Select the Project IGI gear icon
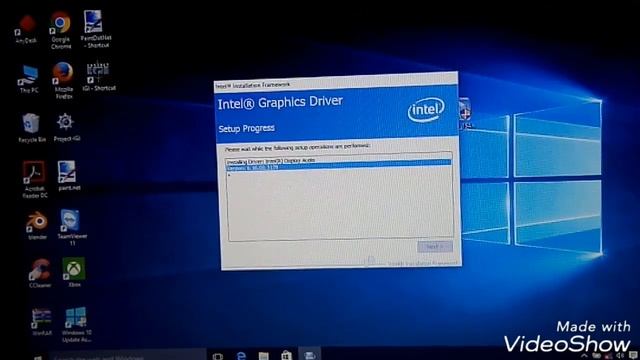 (67, 127)
